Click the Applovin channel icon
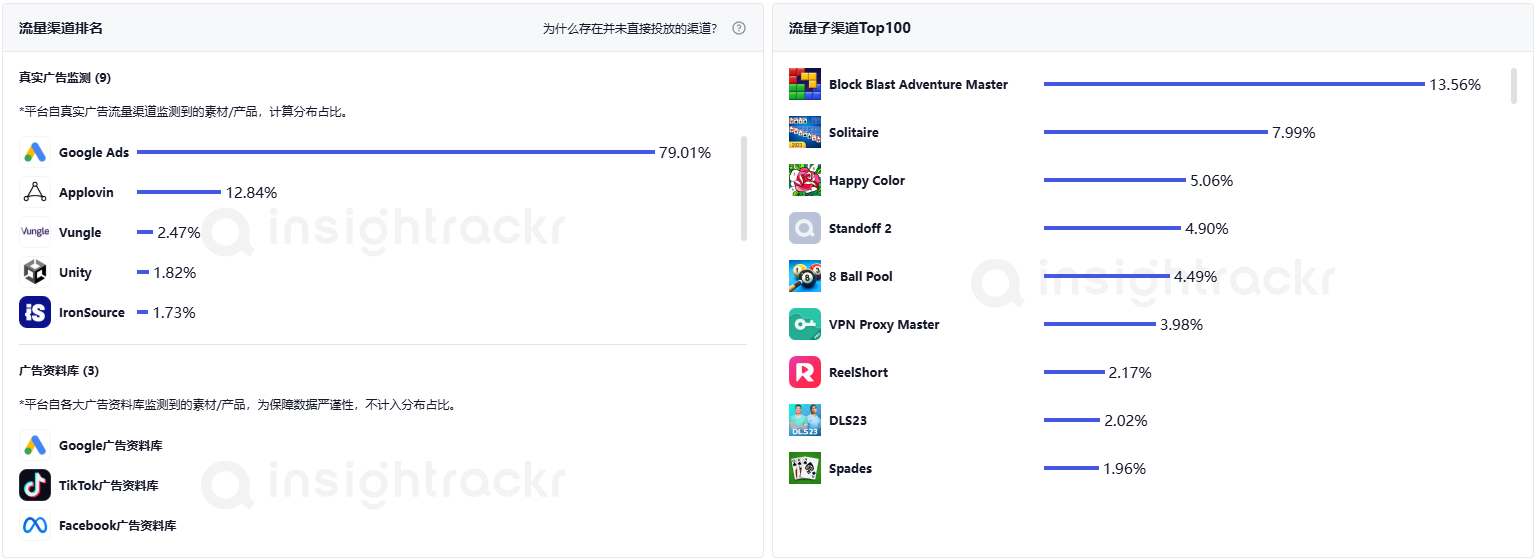 pos(35,192)
